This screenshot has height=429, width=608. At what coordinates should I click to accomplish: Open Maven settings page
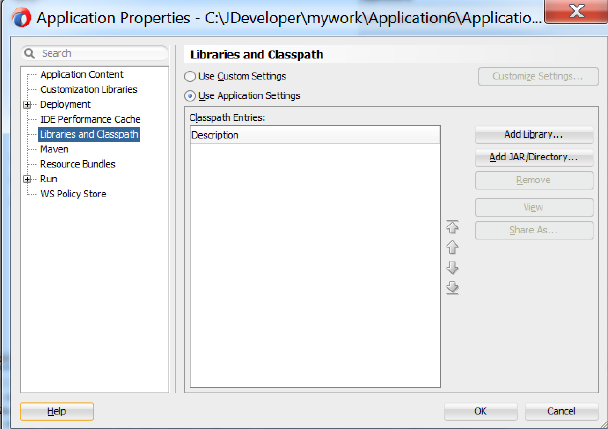click(x=54, y=149)
